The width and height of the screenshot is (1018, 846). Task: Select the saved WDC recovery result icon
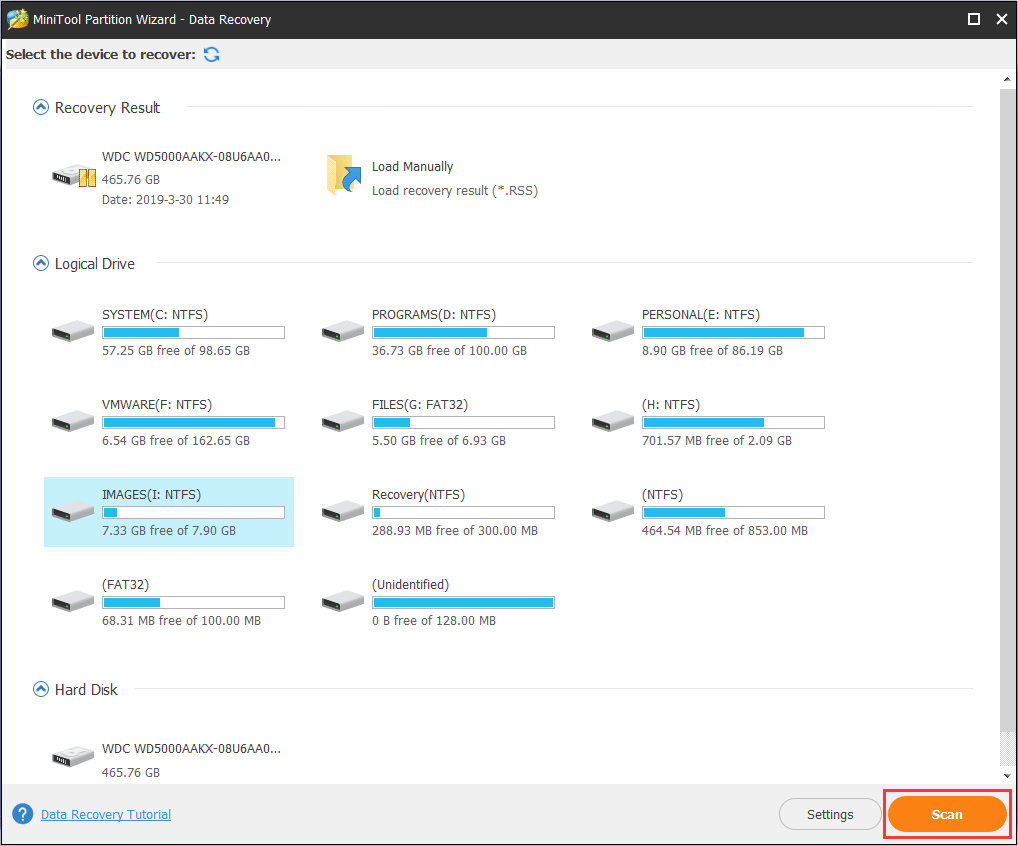73,176
